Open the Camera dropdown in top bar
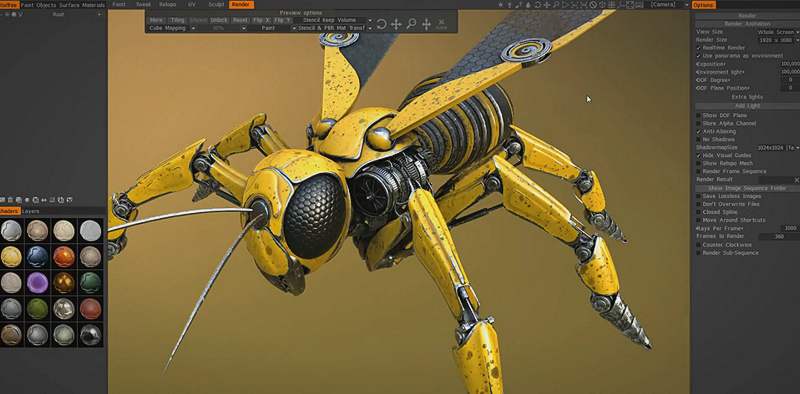800x394 pixels. point(668,5)
